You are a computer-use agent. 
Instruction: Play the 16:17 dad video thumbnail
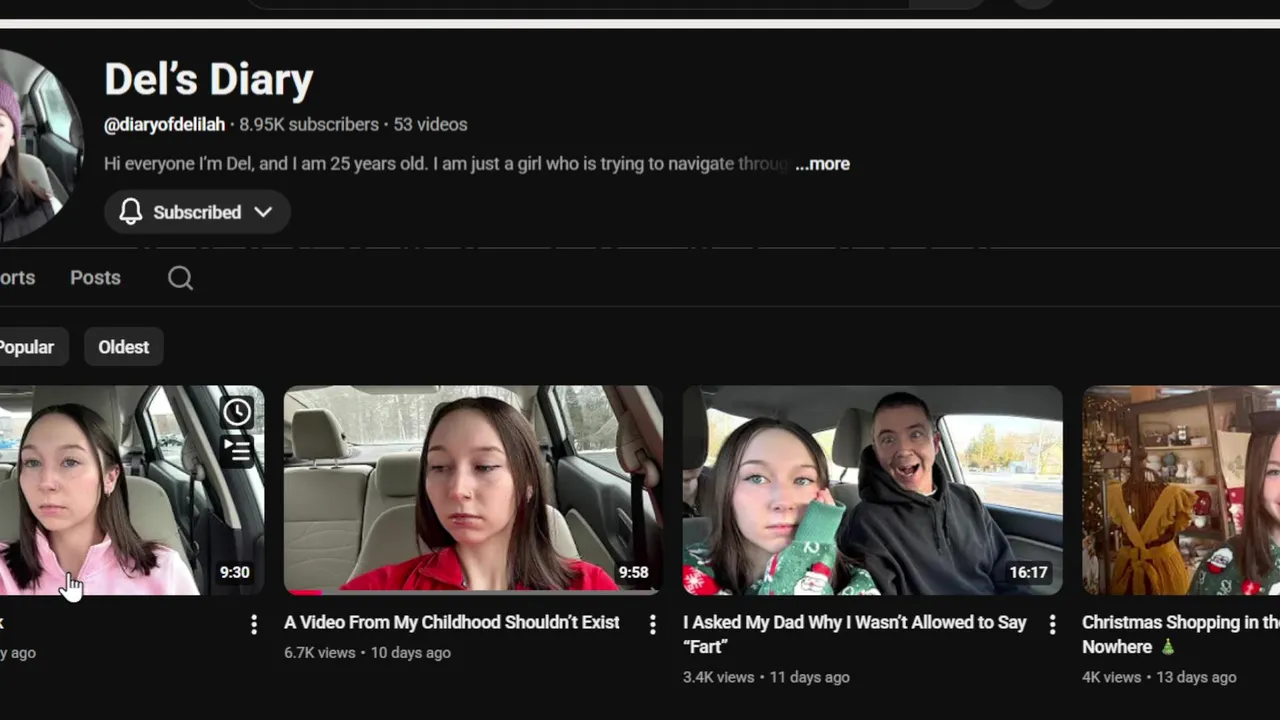click(872, 490)
